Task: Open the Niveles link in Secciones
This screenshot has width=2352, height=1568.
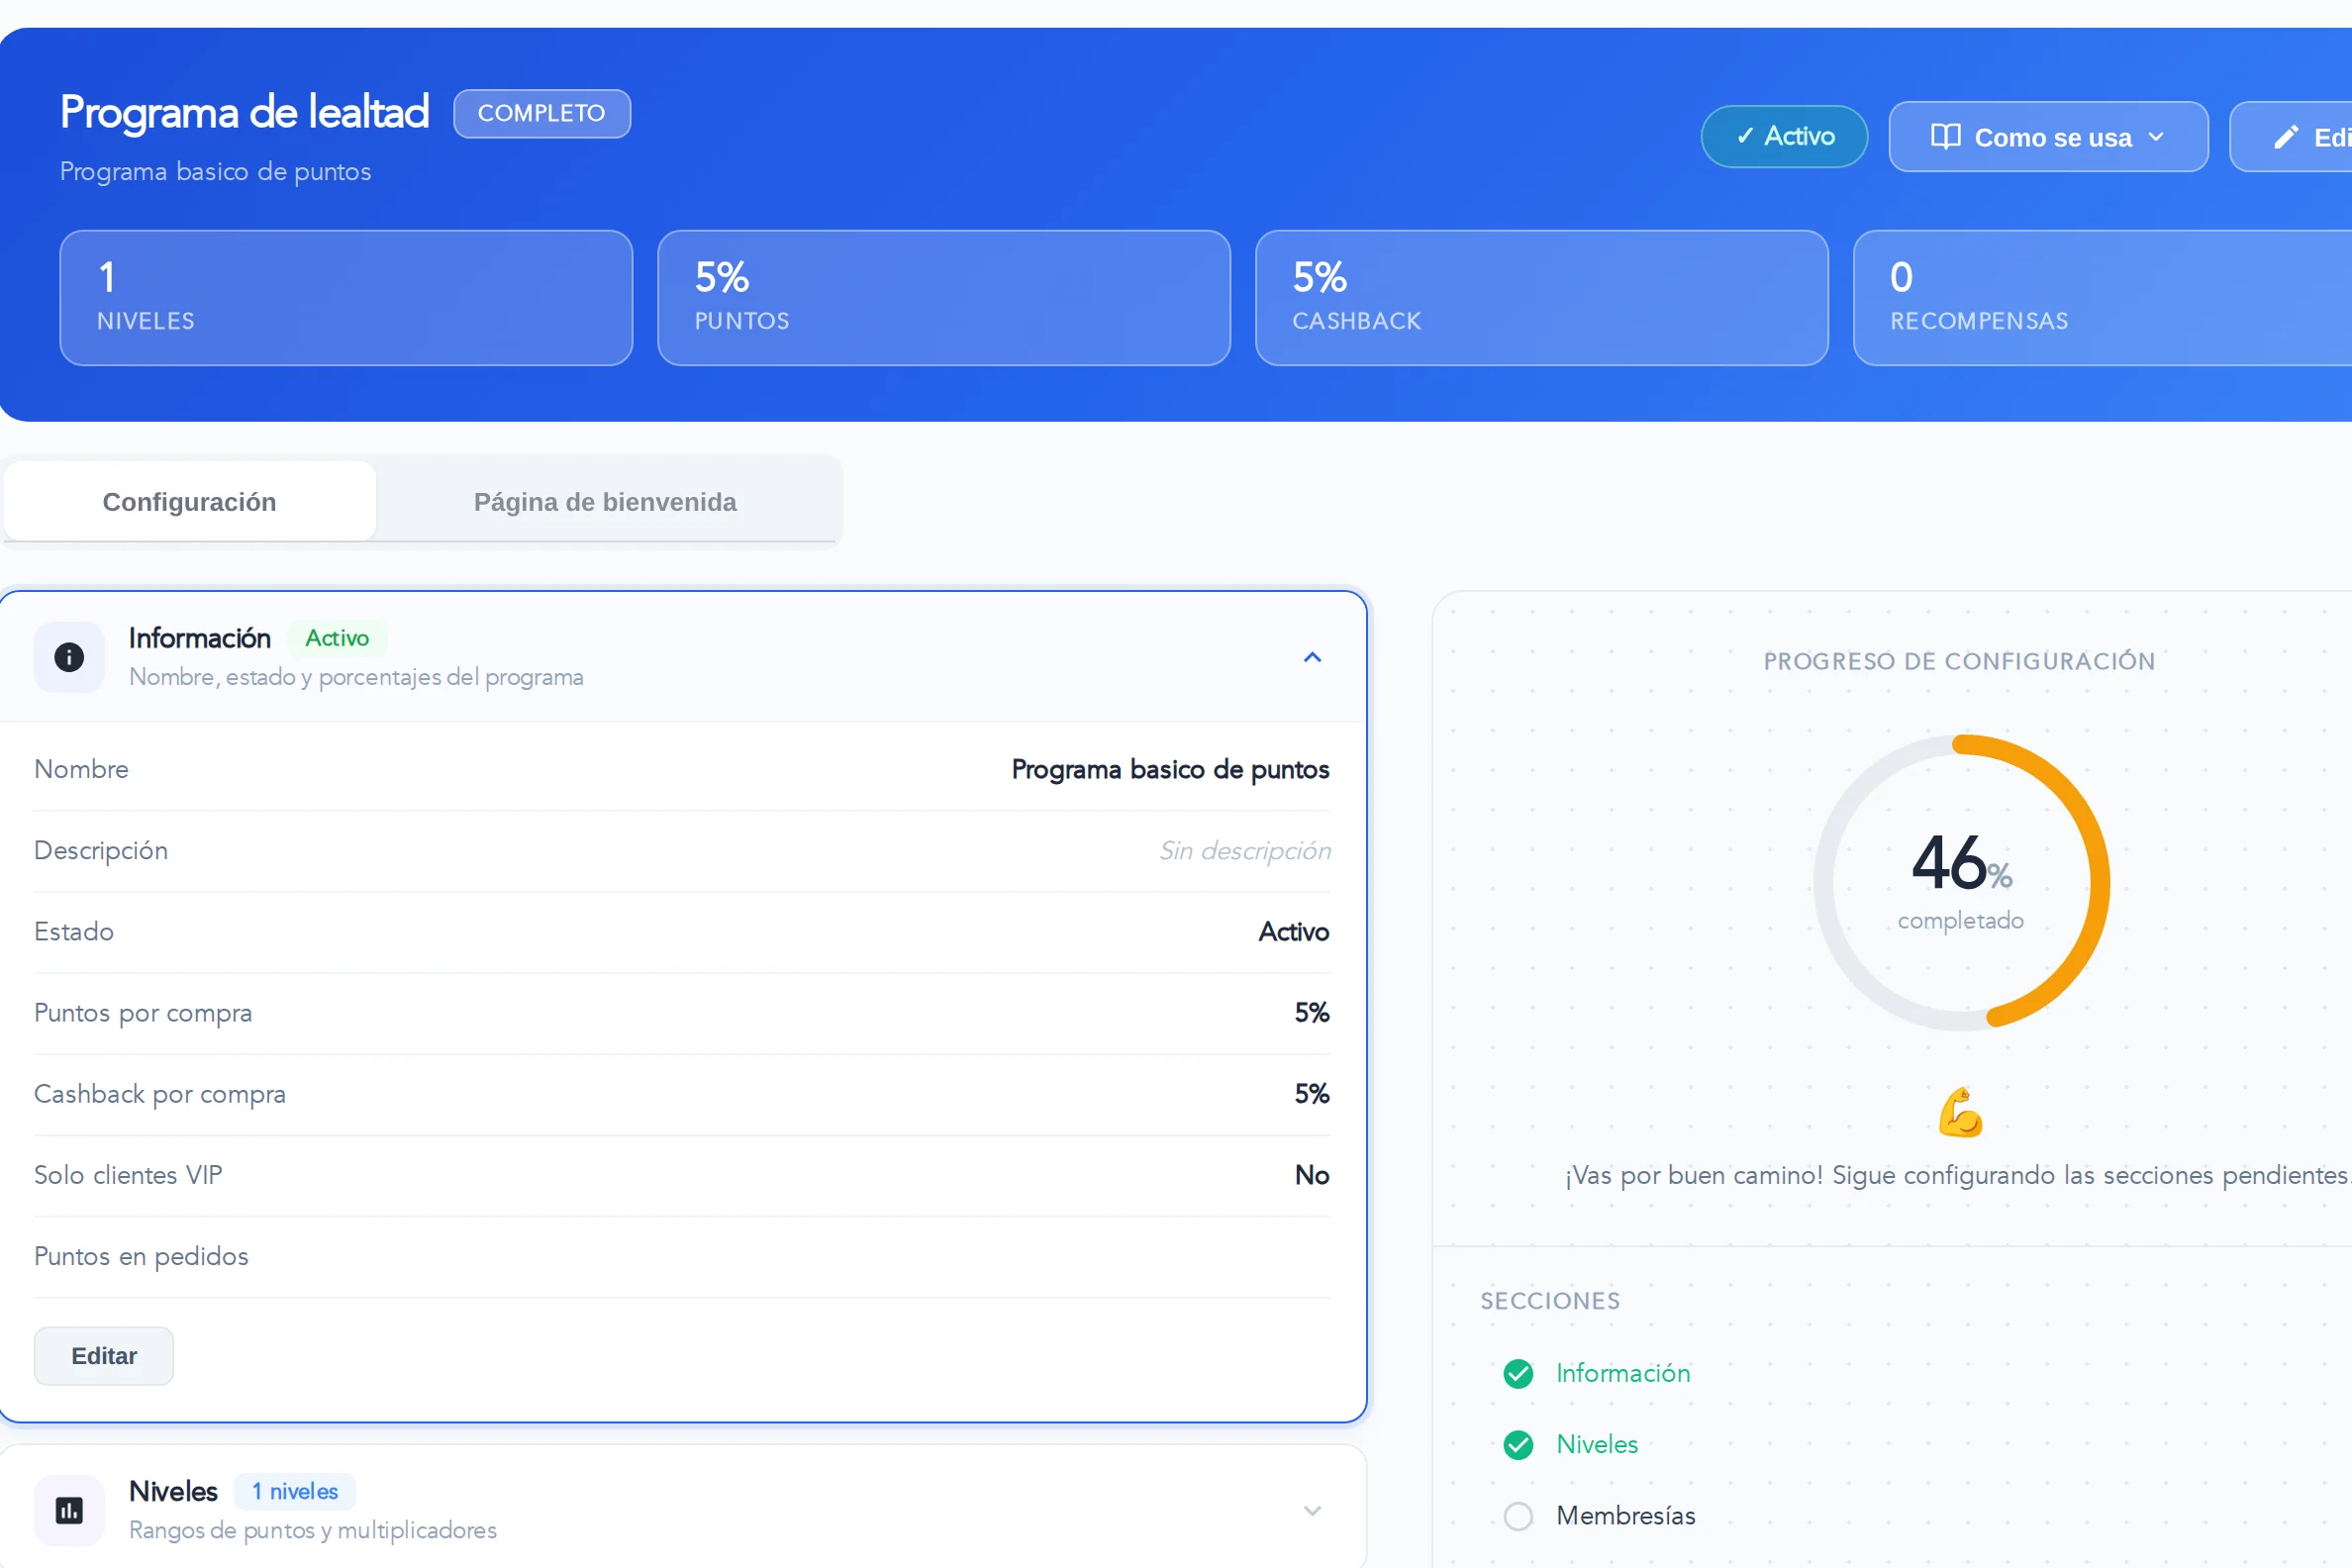Action: pyautogui.click(x=1597, y=1444)
